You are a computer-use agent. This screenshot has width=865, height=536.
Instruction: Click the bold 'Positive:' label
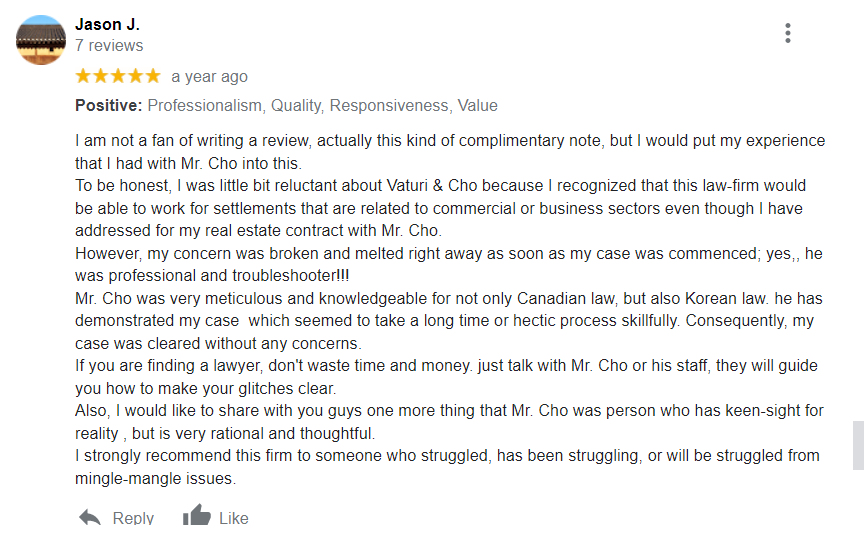109,105
